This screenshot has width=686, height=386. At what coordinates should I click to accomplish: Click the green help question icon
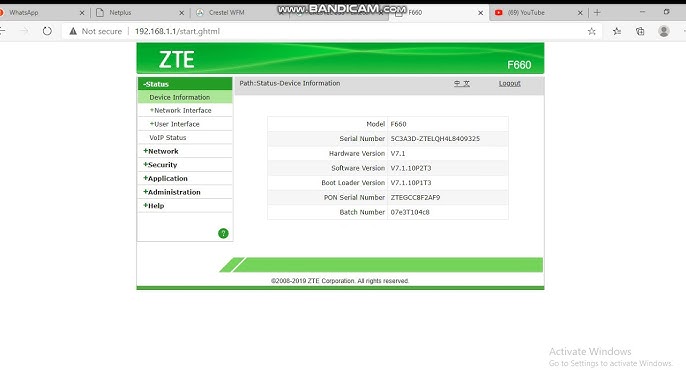click(223, 233)
